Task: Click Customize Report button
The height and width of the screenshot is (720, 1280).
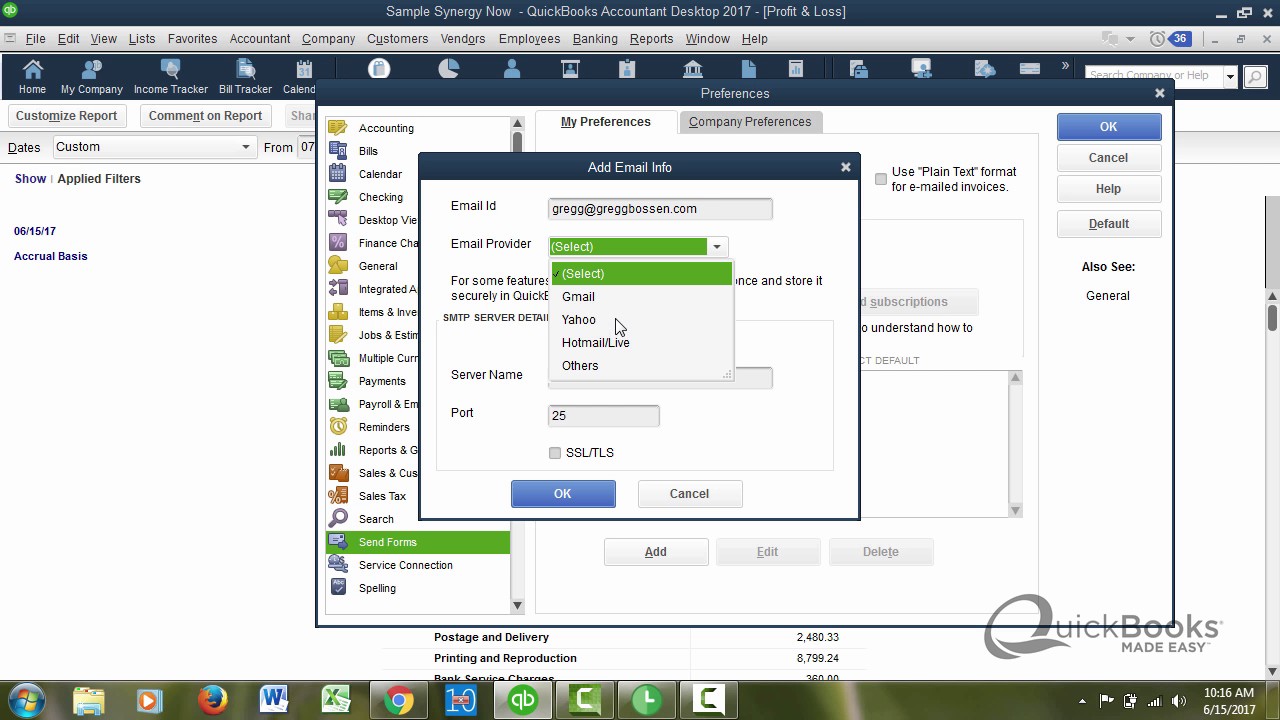Action: click(x=67, y=116)
